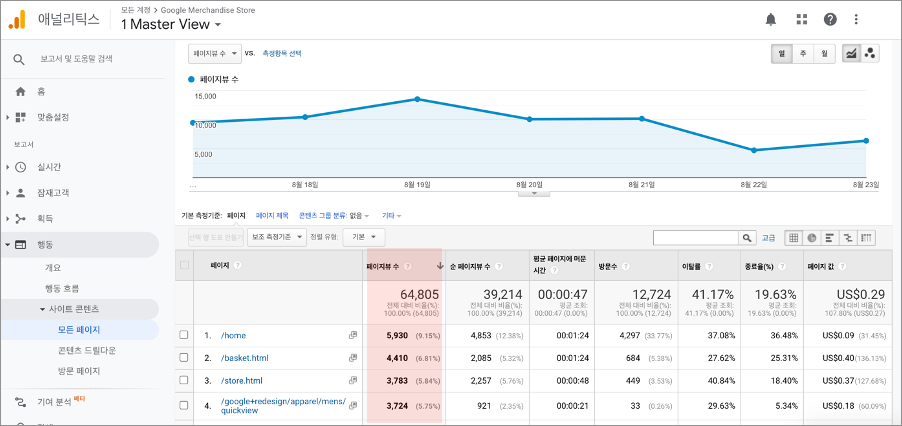Image resolution: width=902 pixels, height=426 pixels.
Task: Open /store.html external link icon
Action: coord(353,380)
